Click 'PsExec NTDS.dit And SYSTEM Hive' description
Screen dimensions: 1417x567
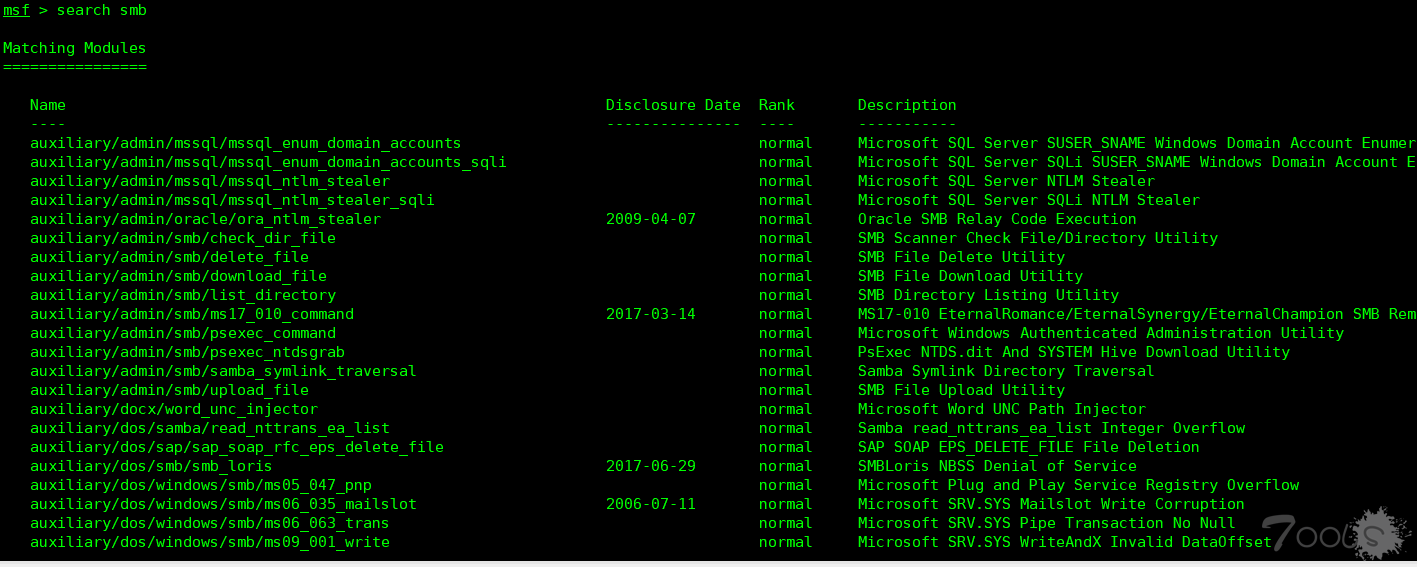pyautogui.click(x=1074, y=352)
